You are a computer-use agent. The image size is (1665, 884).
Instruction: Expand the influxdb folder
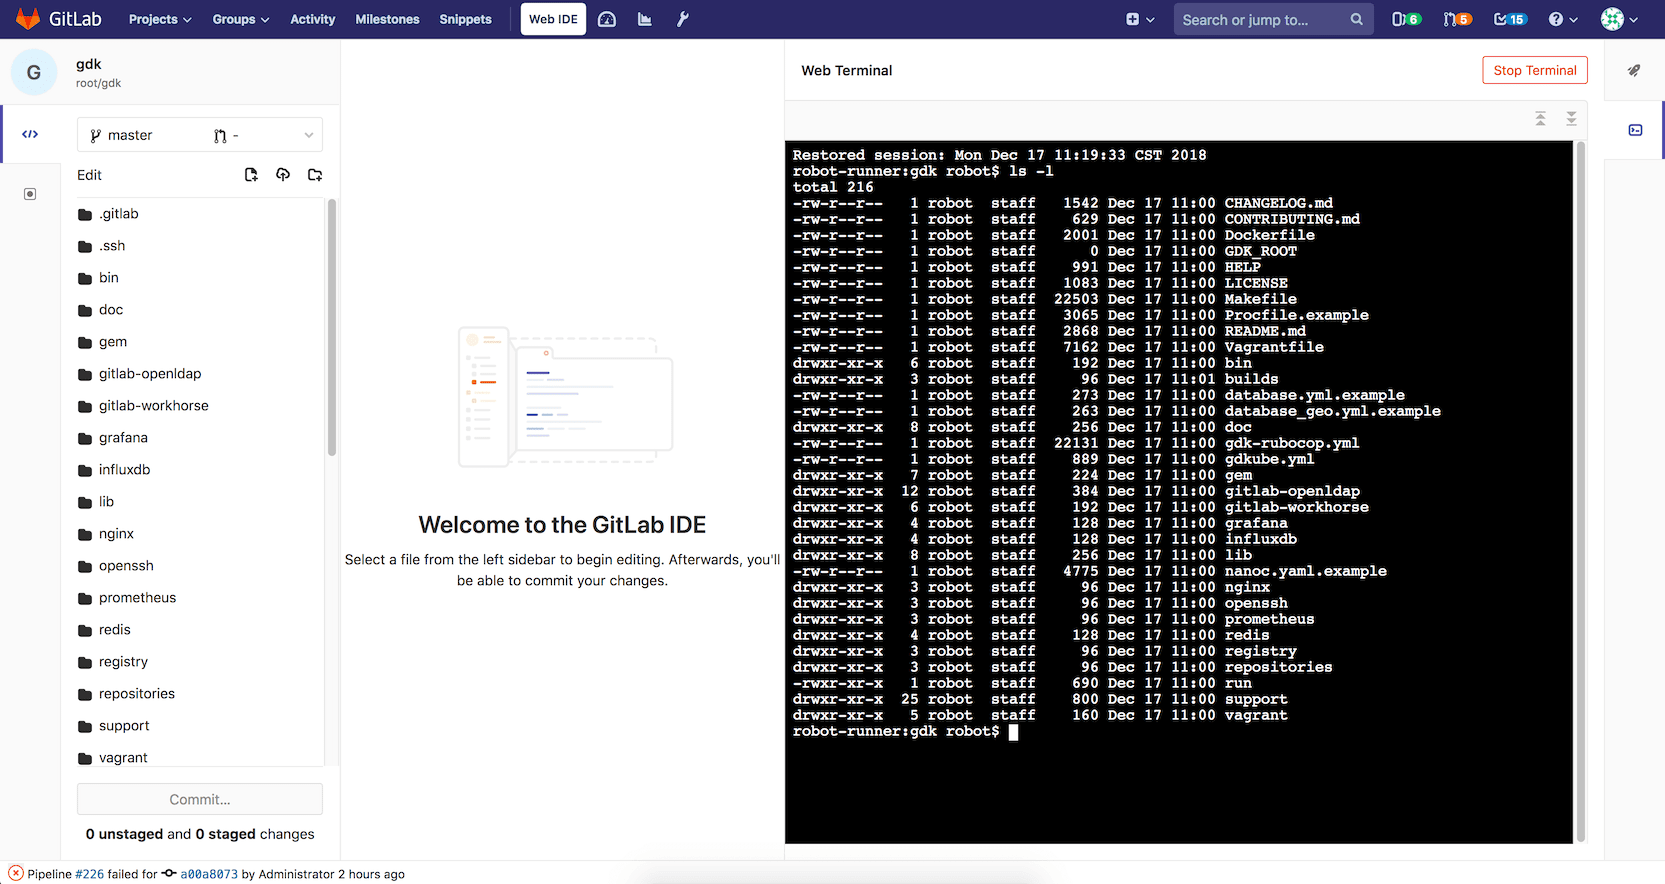coord(200,470)
